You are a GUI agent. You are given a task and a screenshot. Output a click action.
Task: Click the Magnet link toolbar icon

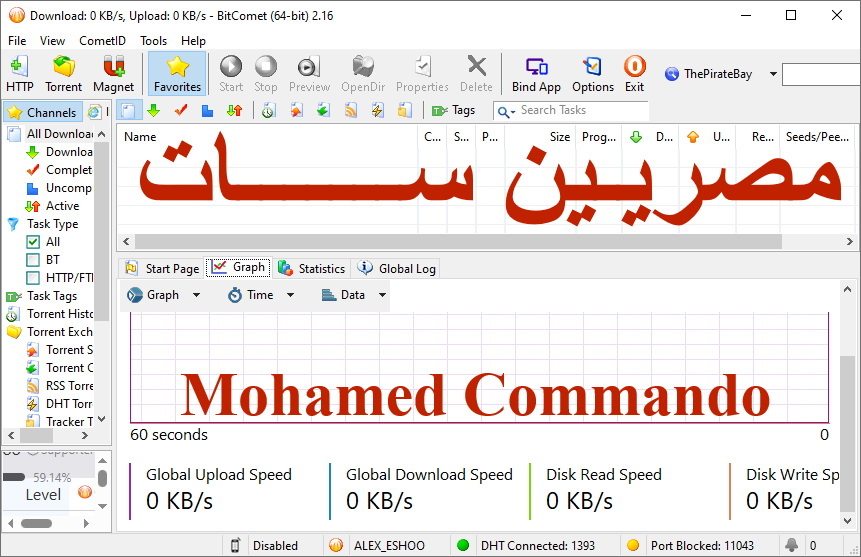coord(113,74)
